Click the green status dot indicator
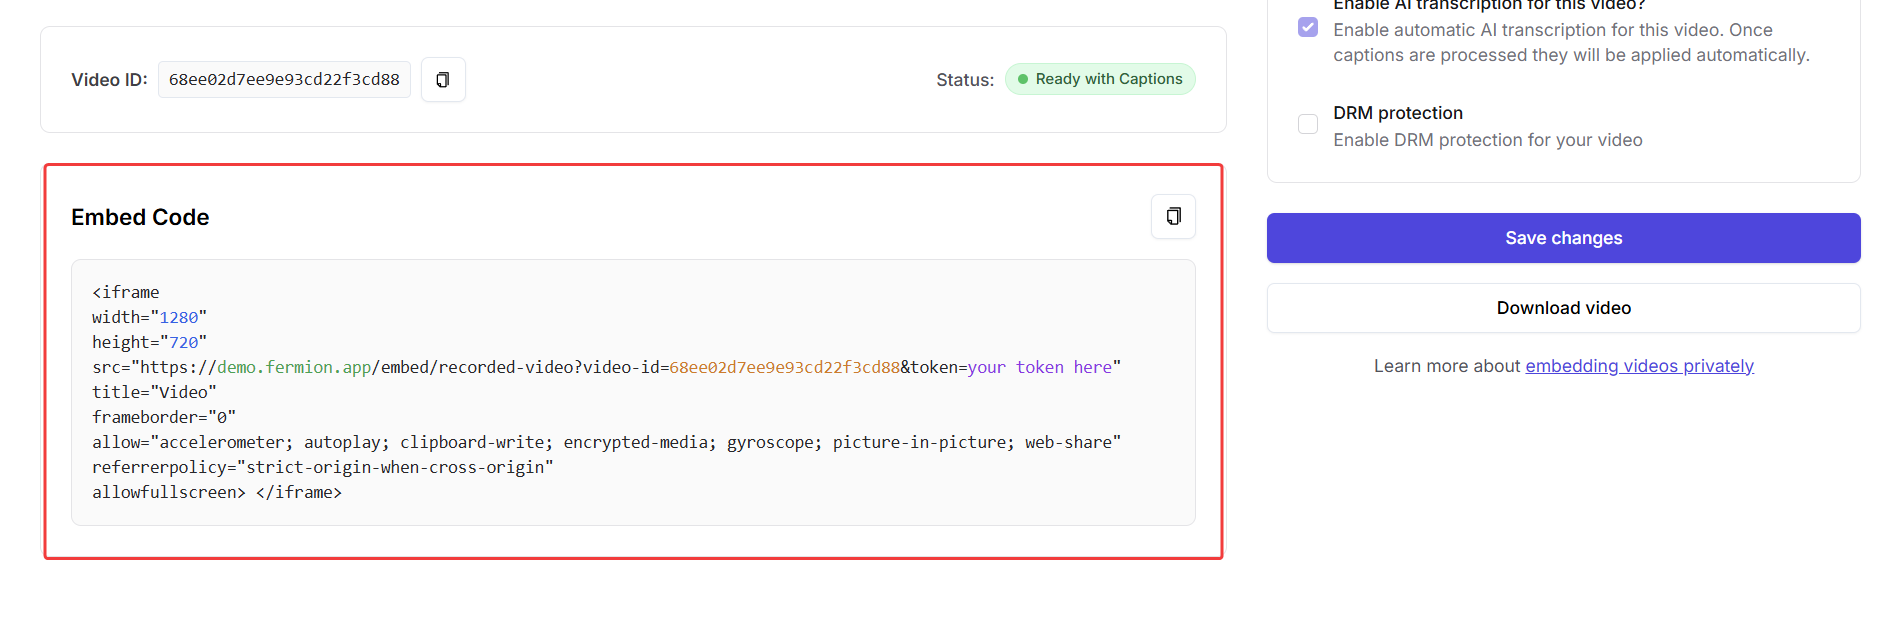This screenshot has width=1885, height=630. pyautogui.click(x=1023, y=79)
